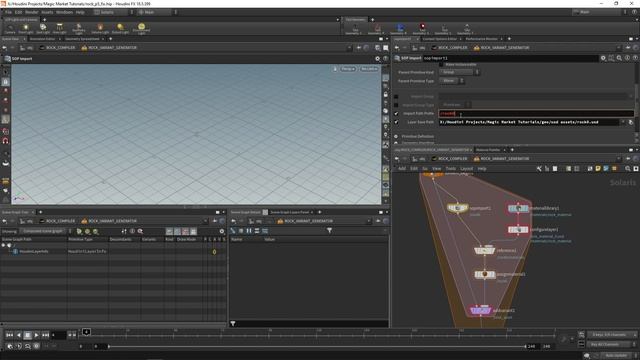Toggle the Import Path Prefix checkbox
The height and width of the screenshot is (360, 640).
coord(396,114)
